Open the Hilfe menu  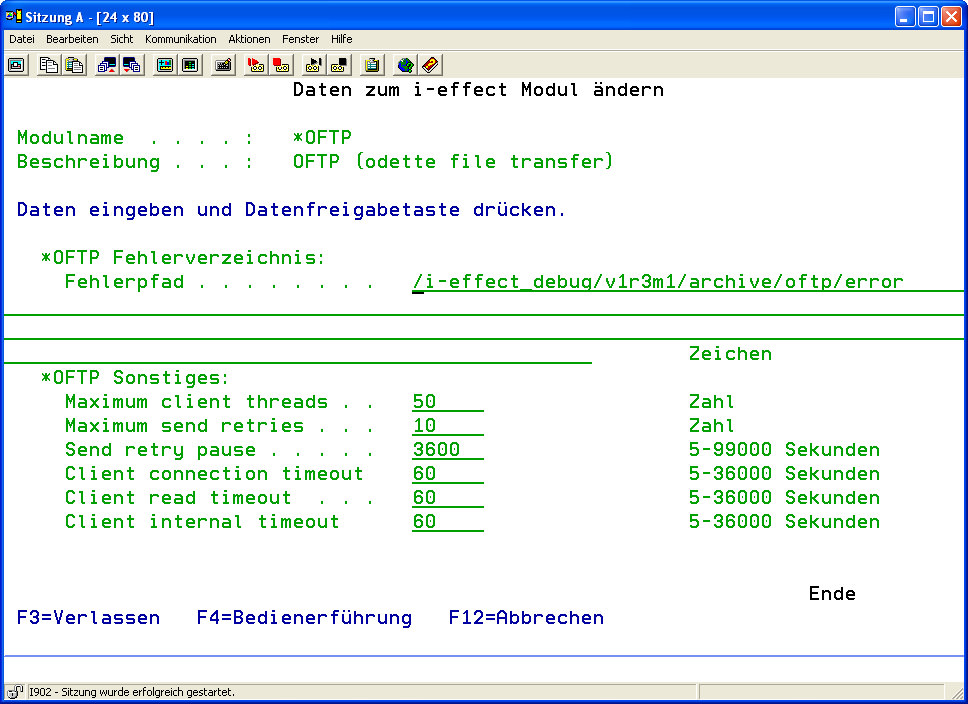tap(341, 39)
